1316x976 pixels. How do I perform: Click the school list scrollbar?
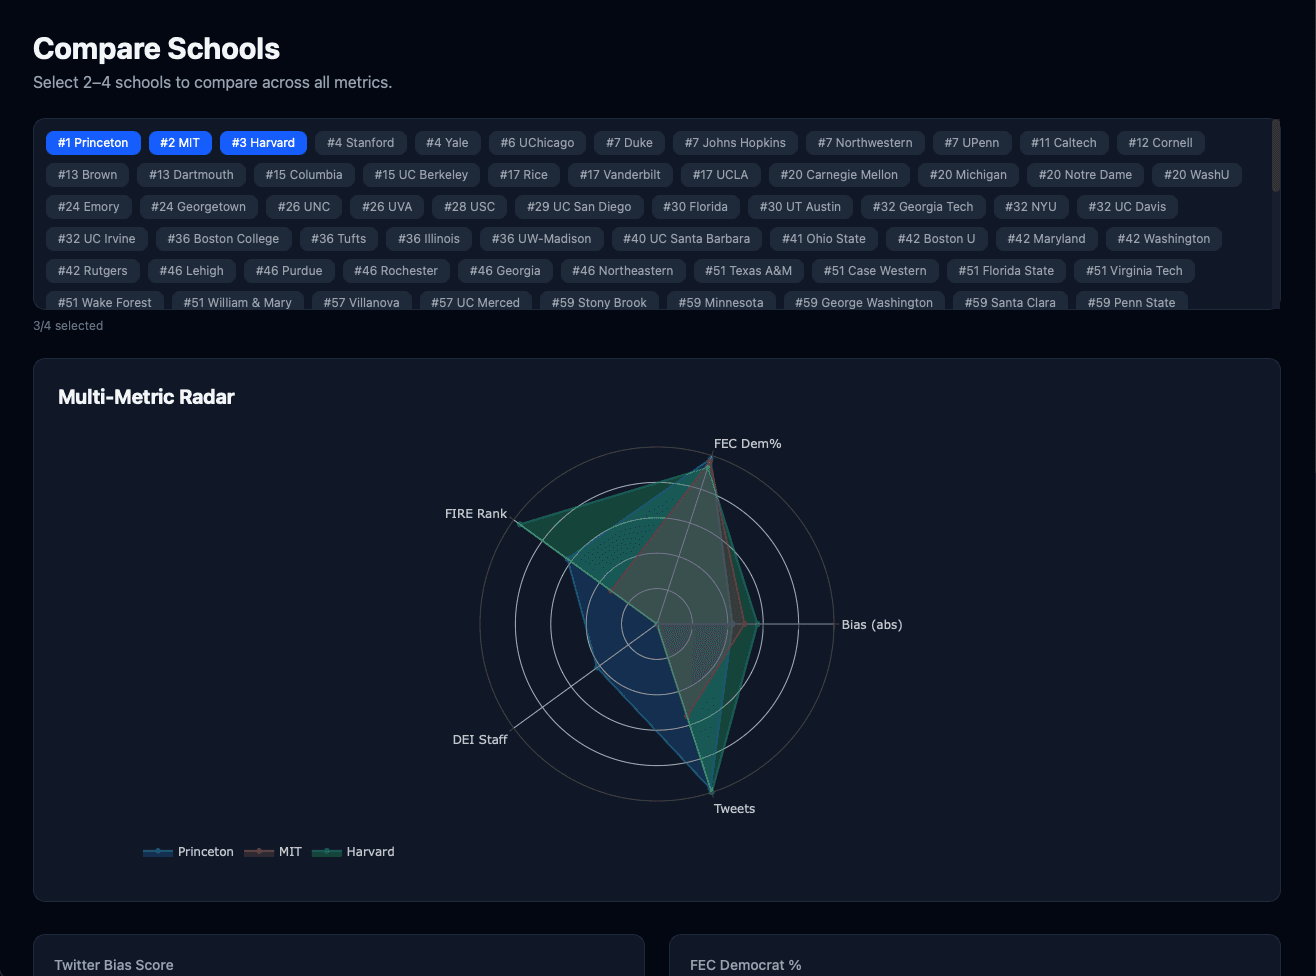click(x=1275, y=156)
